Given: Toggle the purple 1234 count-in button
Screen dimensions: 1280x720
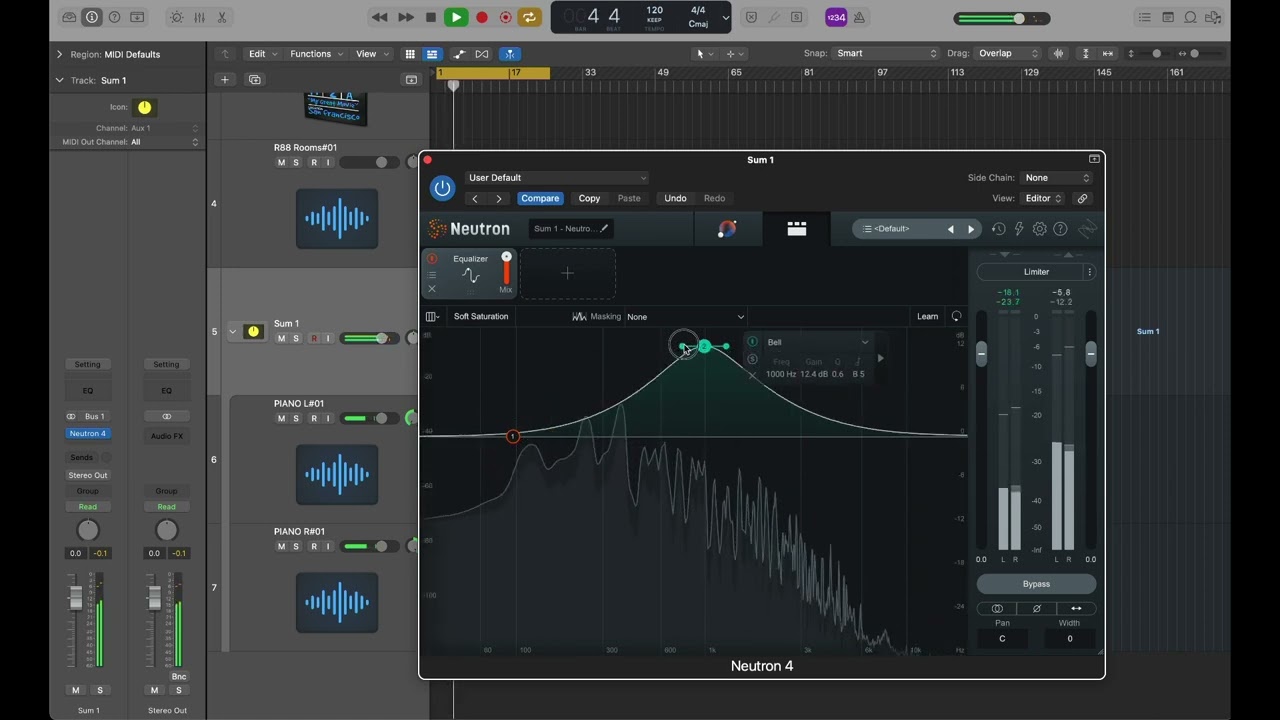Looking at the screenshot, I should coord(836,17).
